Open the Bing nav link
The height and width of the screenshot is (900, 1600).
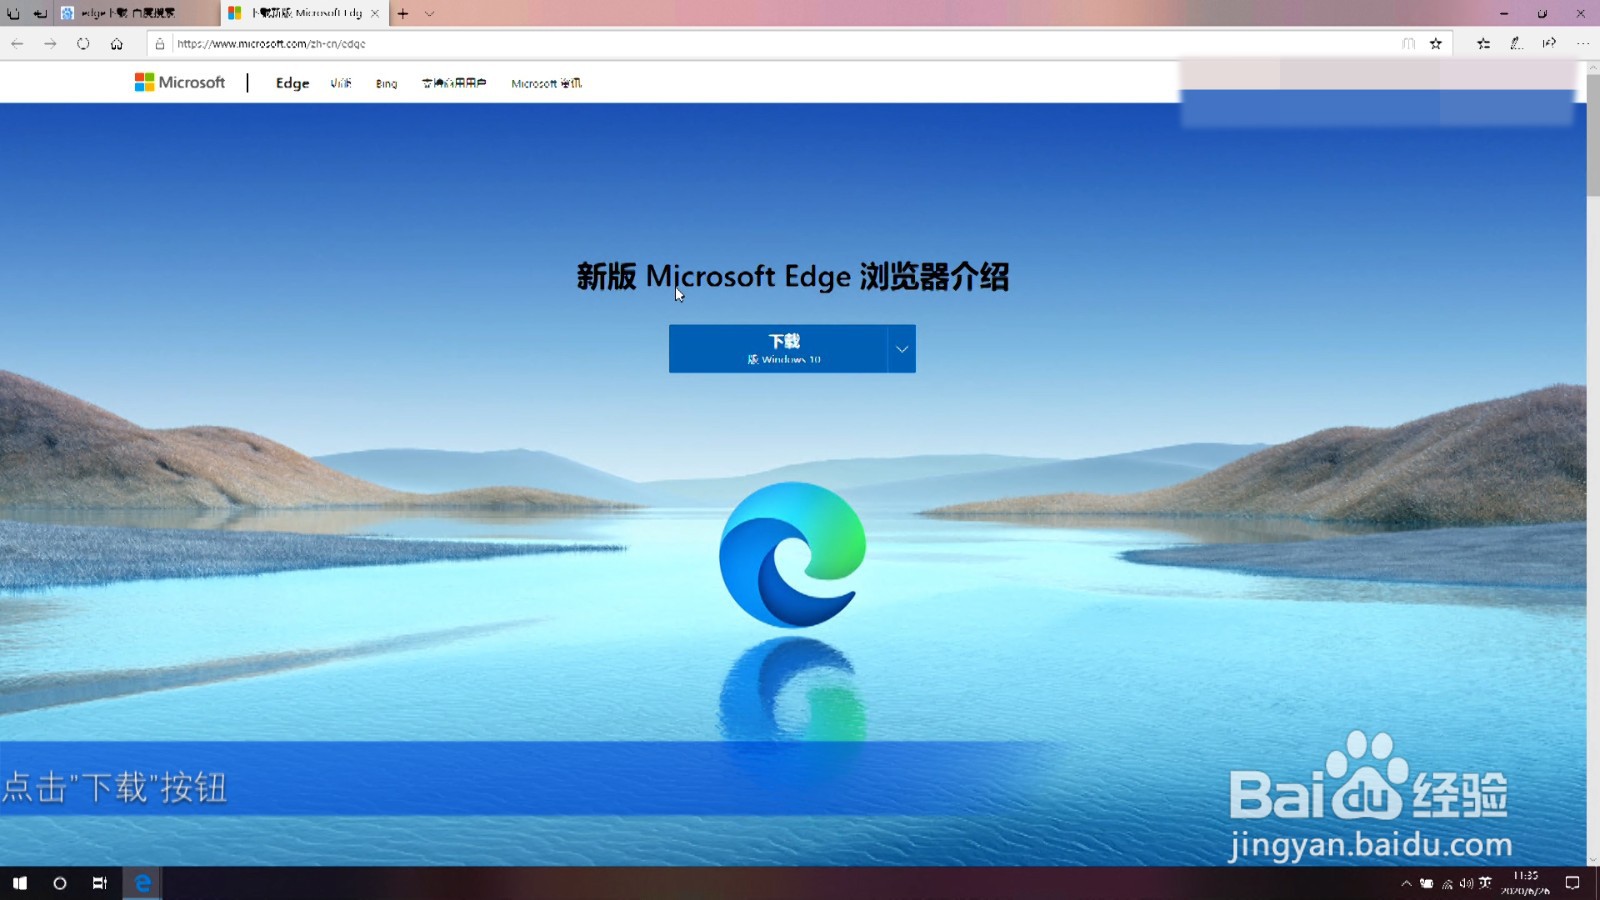(x=386, y=84)
